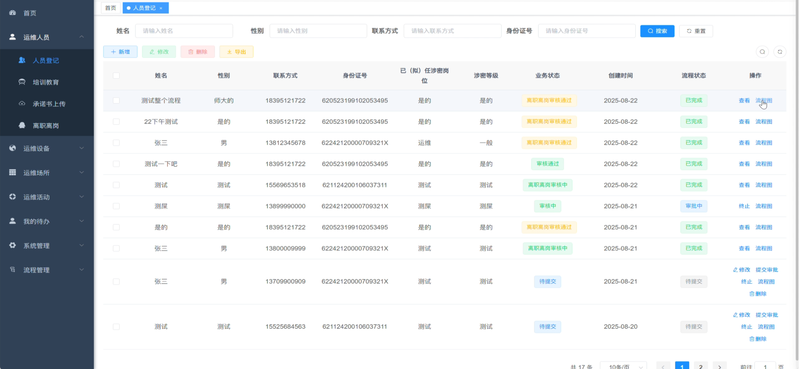800x369 pixels.
Task: Go to next page with right arrow
Action: 719,366
